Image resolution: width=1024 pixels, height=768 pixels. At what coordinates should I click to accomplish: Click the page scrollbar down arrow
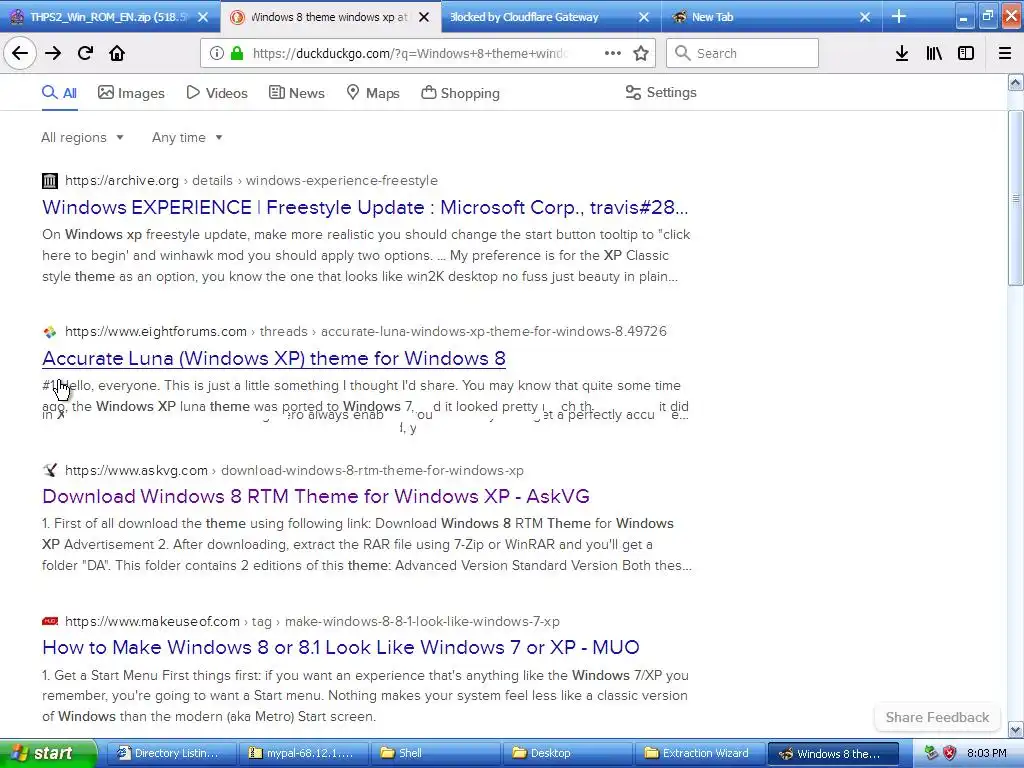point(1015,729)
